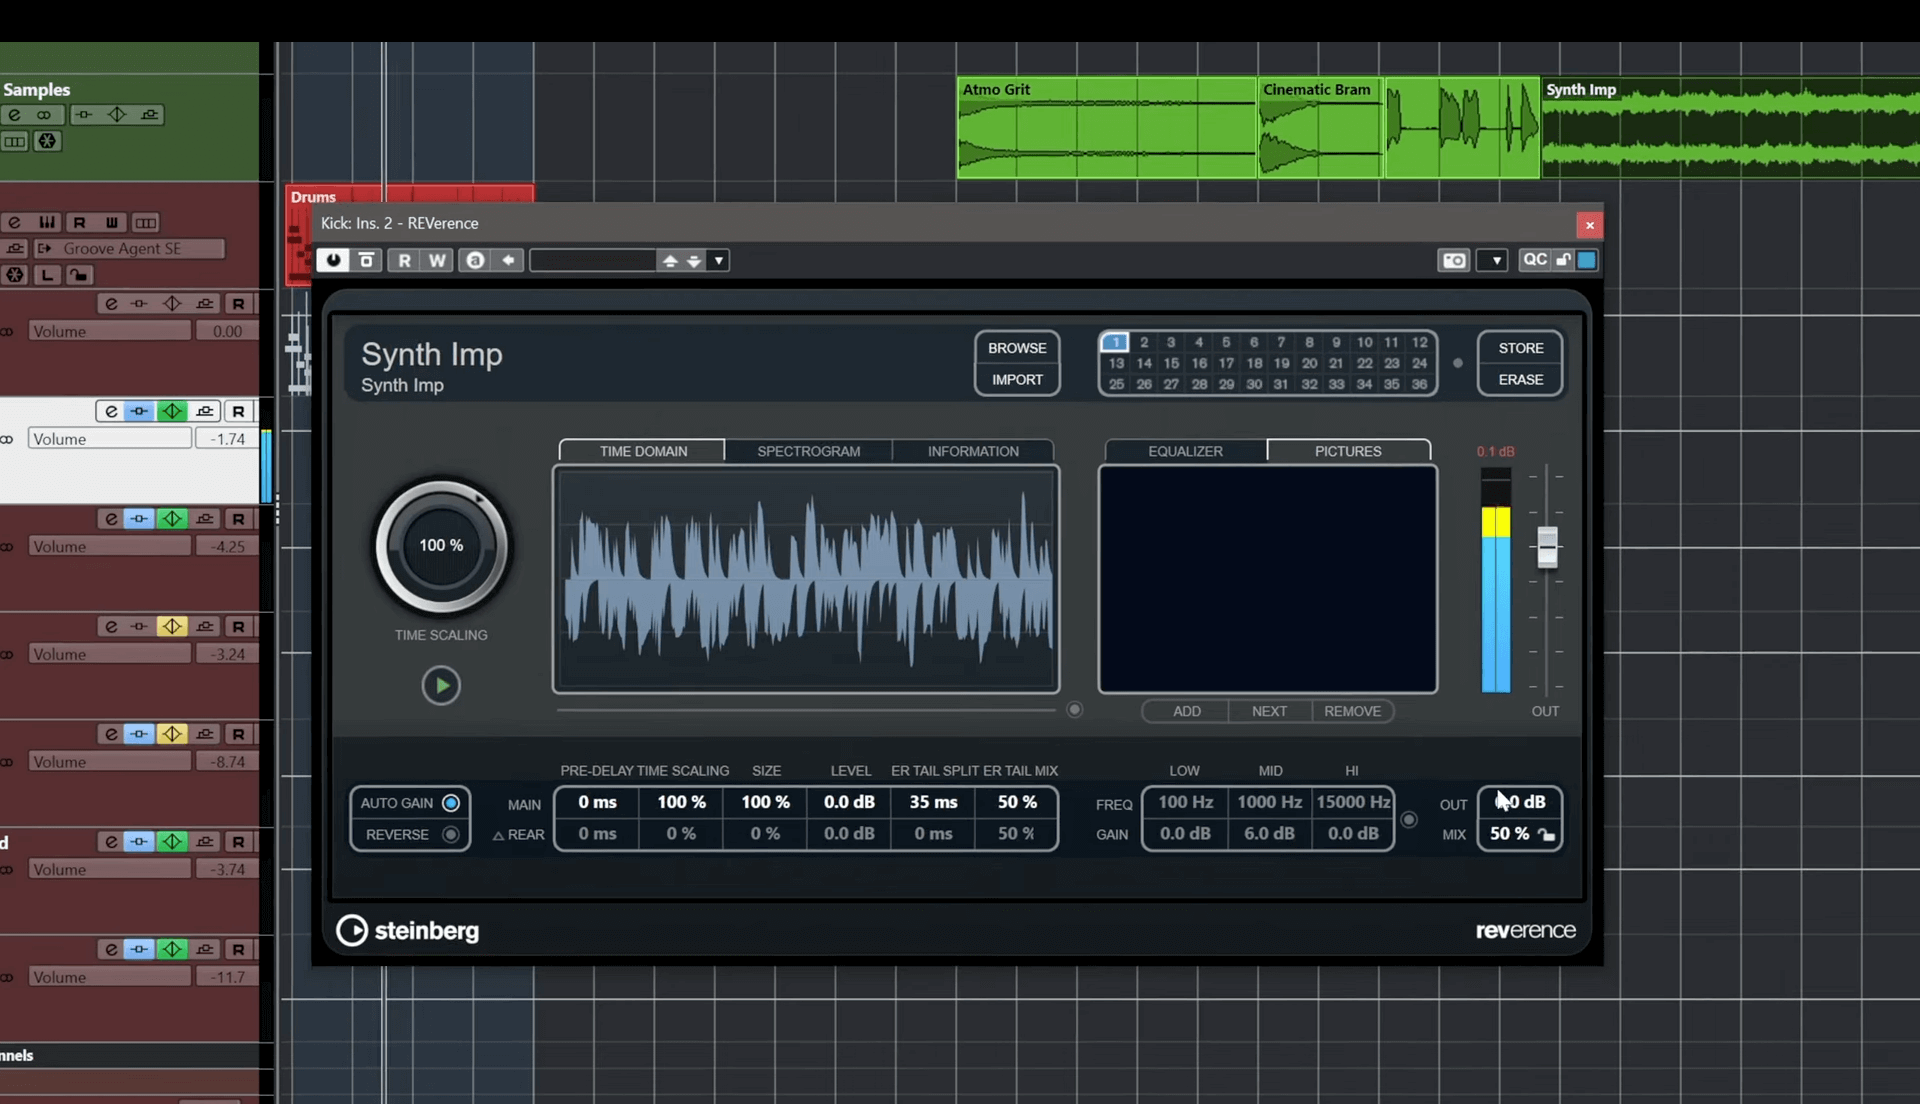Screen dimensions: 1920x1104
Task: Enable Read automation button R
Action: [404, 260]
